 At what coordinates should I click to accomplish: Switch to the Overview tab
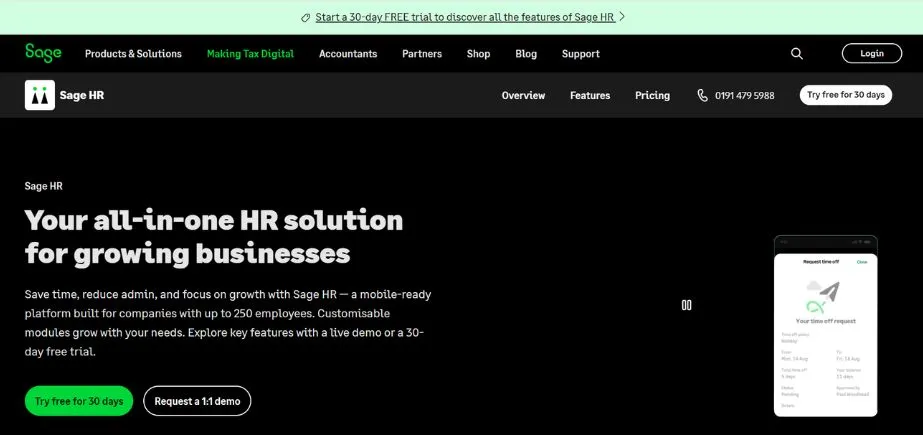coord(523,95)
